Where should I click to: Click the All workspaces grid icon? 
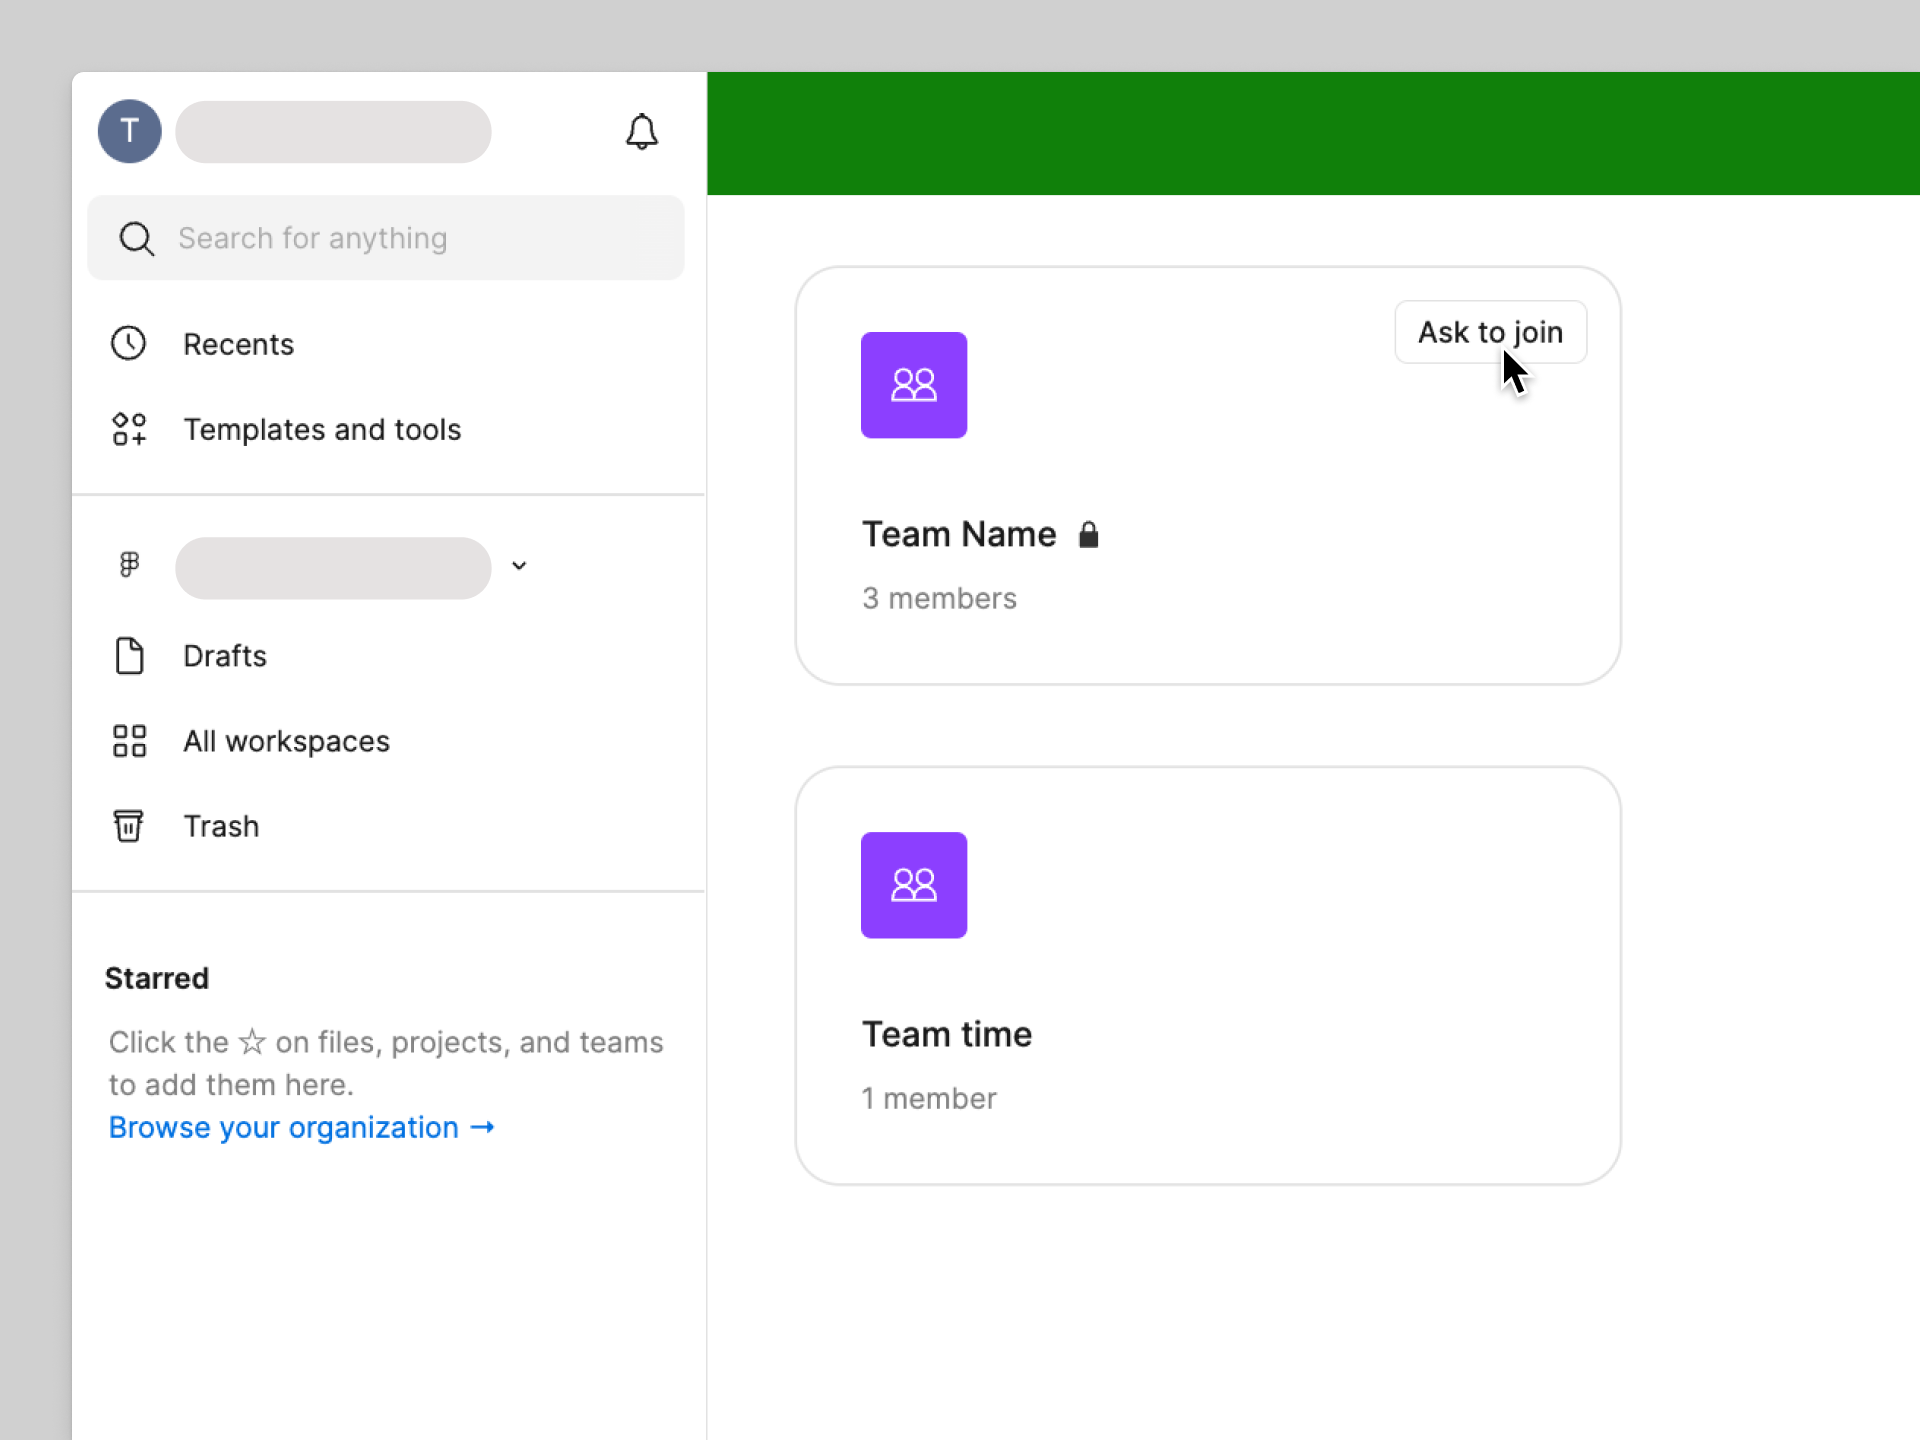(129, 741)
